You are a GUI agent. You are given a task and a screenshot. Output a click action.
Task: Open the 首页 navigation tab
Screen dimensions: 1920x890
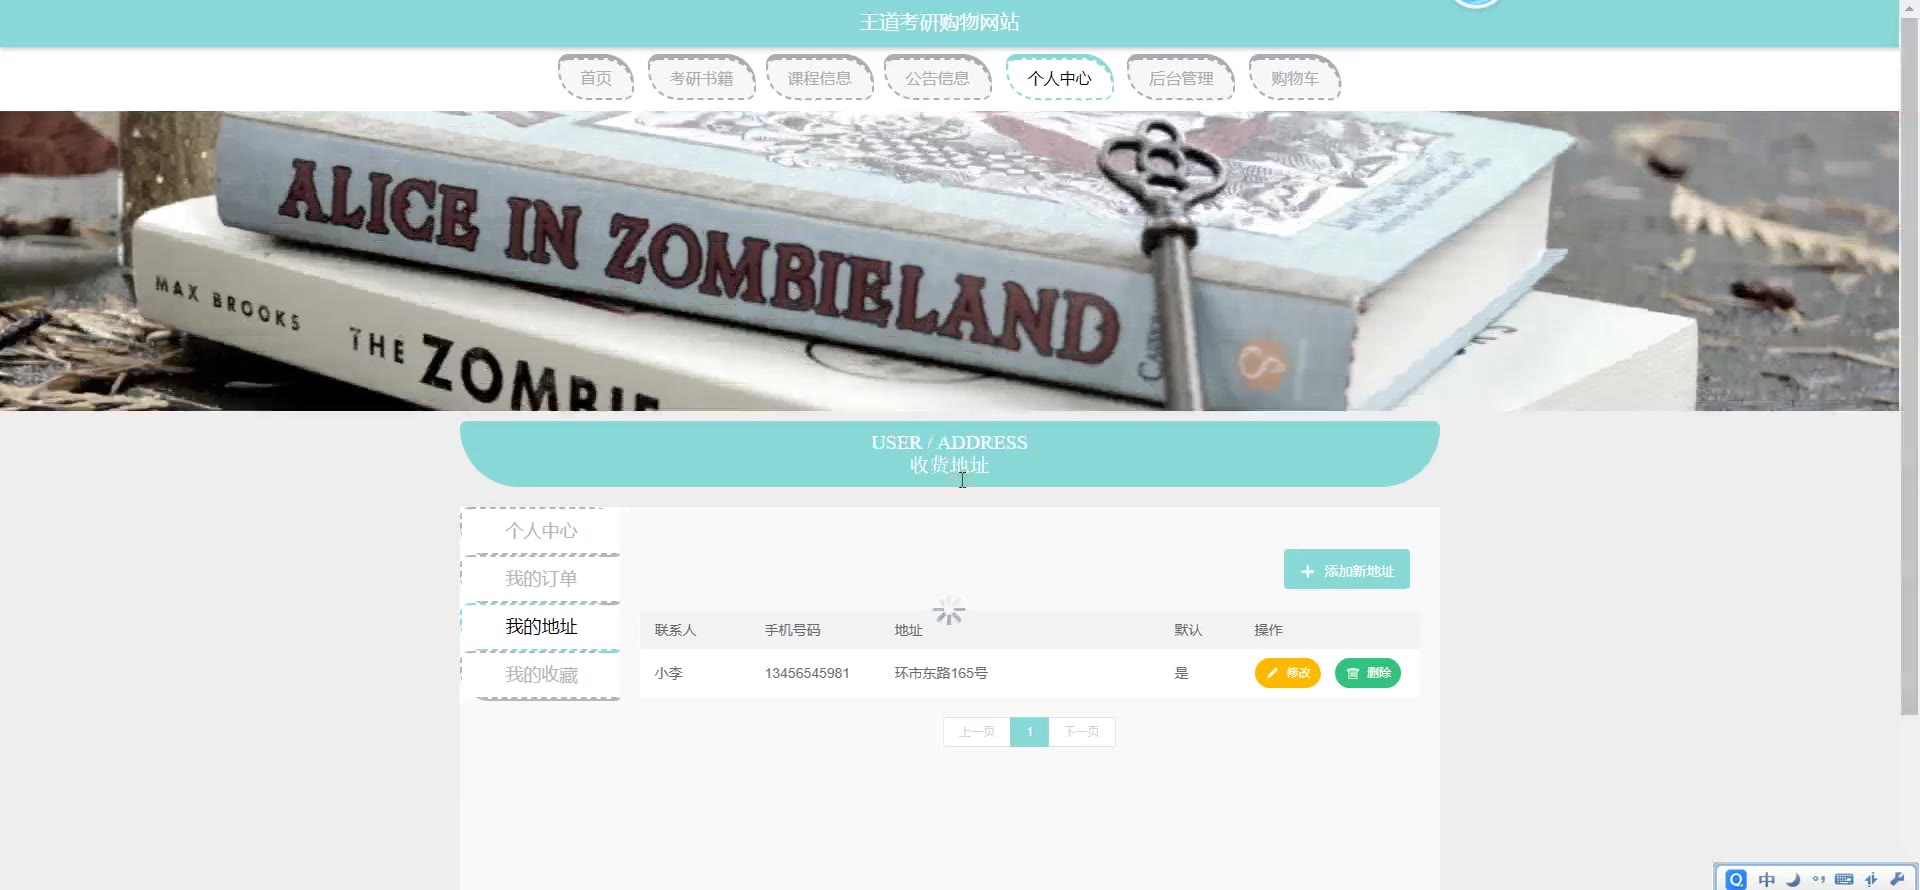pyautogui.click(x=596, y=78)
